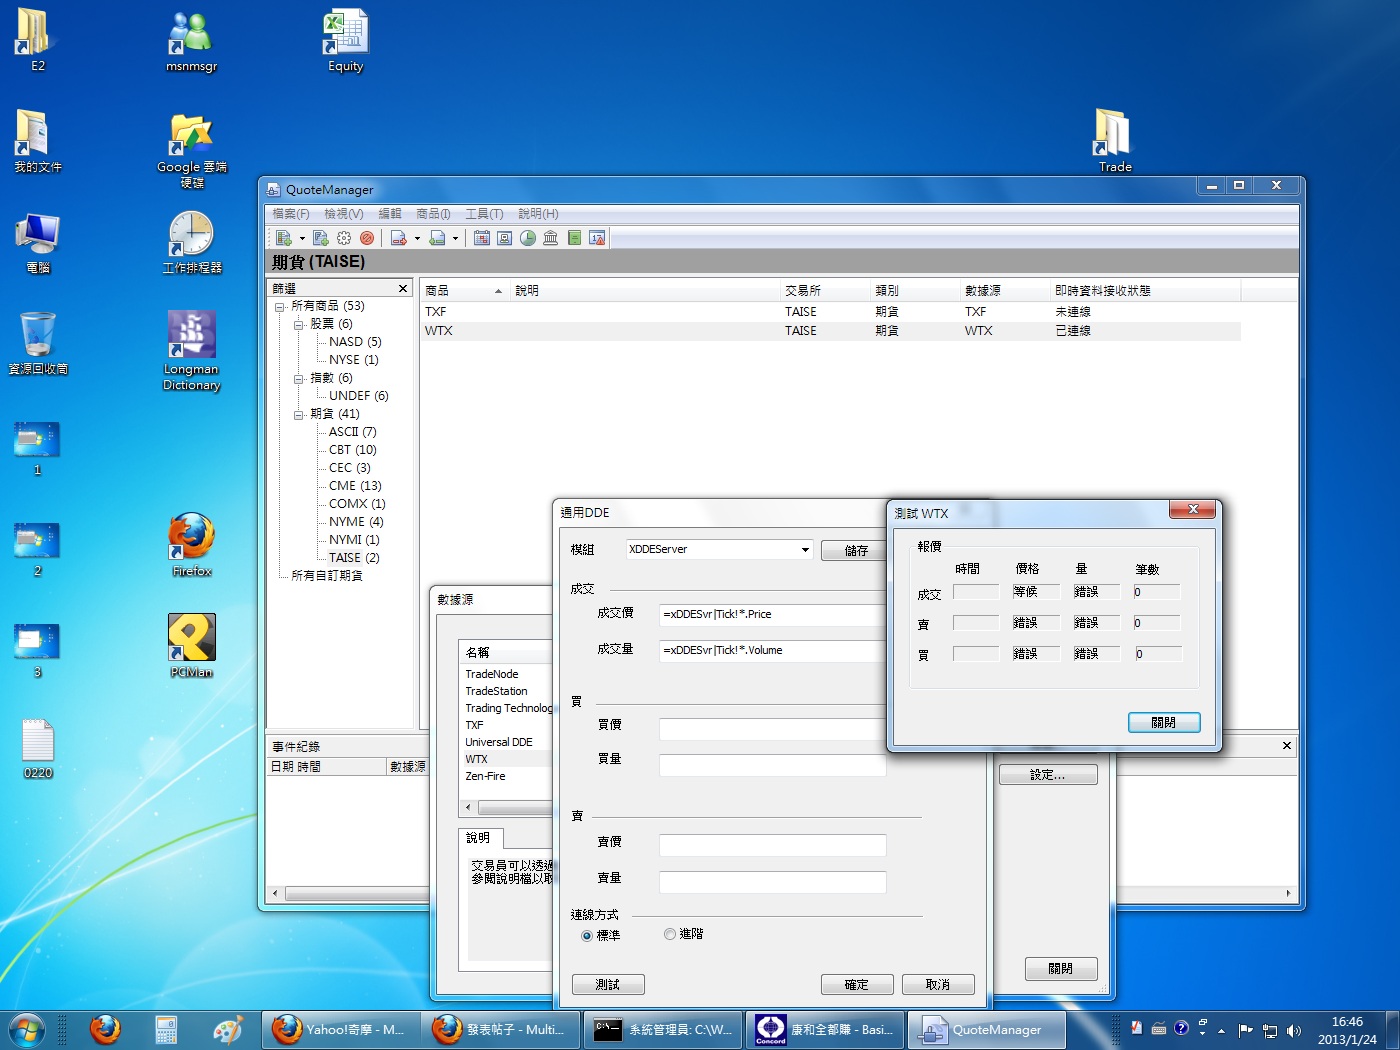Image resolution: width=1400 pixels, height=1050 pixels.
Task: Launch the pinned Paint taskbar icon
Action: pos(228,1030)
